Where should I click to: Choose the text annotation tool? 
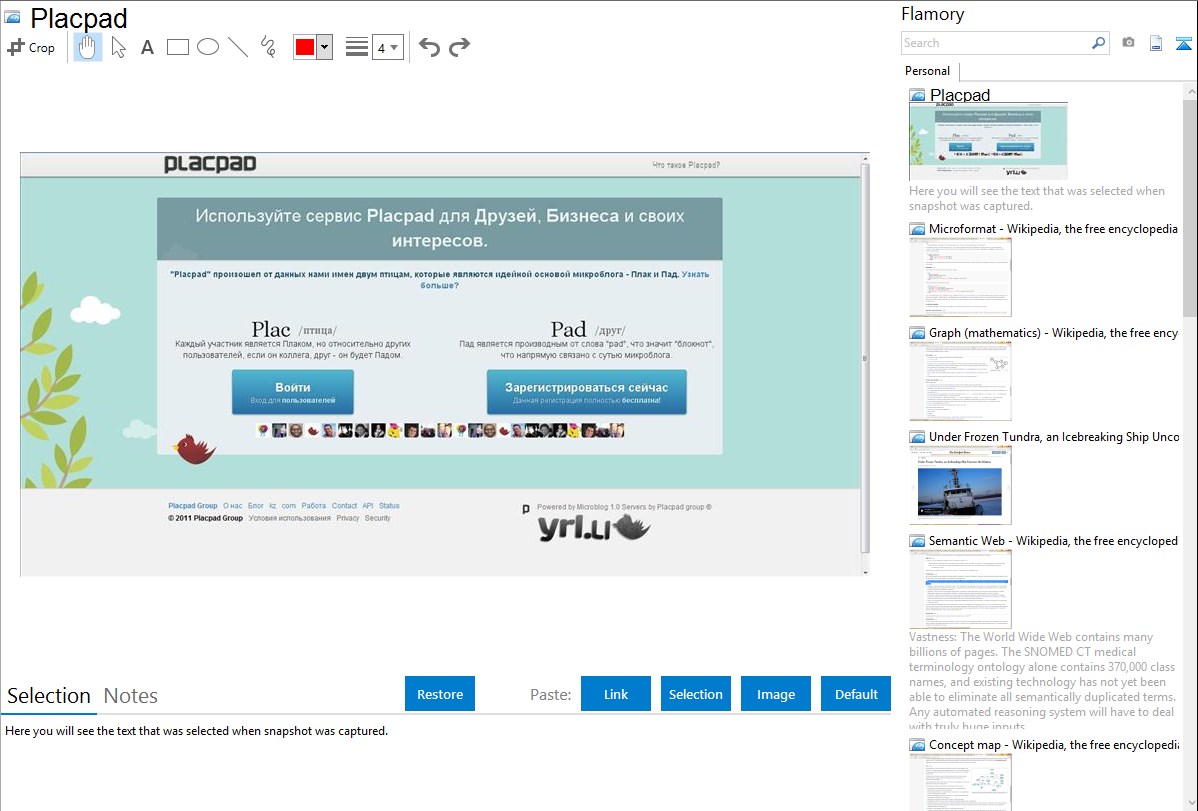[x=147, y=47]
